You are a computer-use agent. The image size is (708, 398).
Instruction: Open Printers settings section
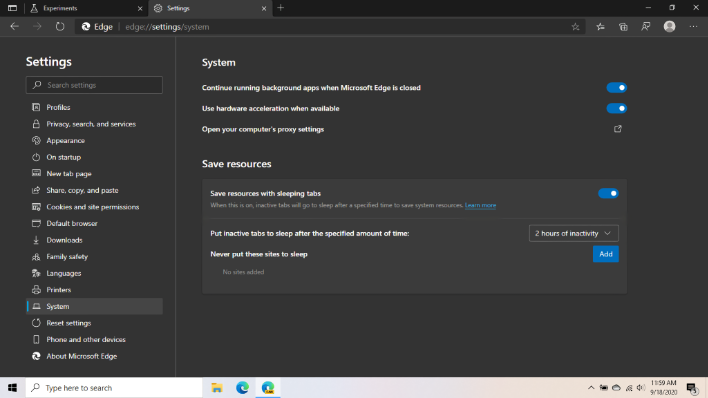94,290
